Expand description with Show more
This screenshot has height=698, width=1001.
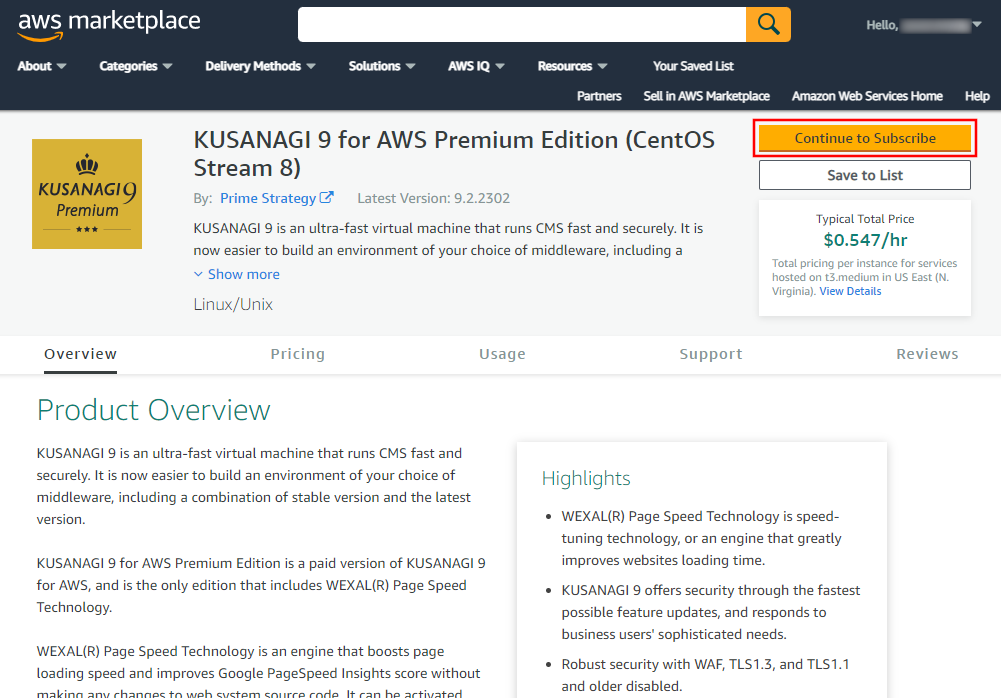[x=237, y=274]
